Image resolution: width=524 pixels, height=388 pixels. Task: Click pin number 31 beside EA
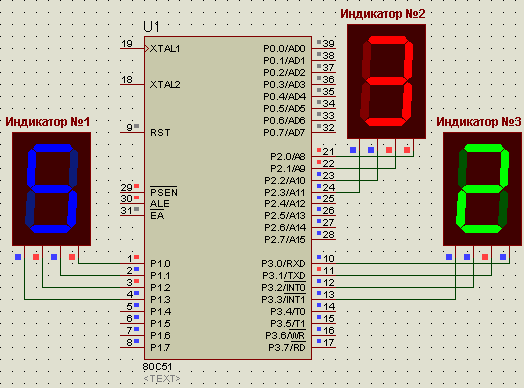[127, 211]
